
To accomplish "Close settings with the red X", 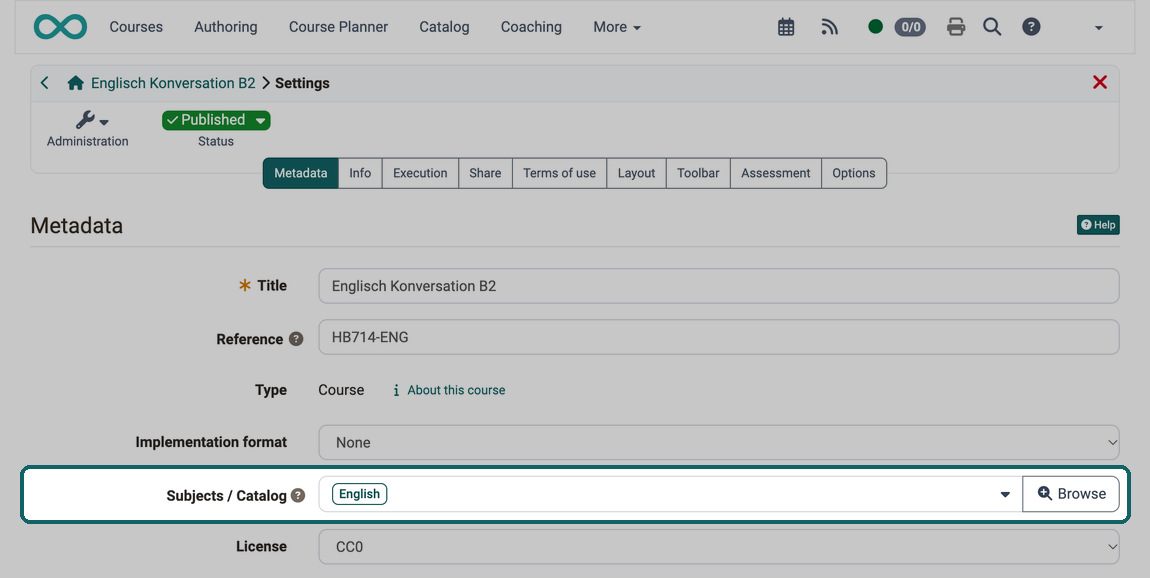I will 1099,82.
